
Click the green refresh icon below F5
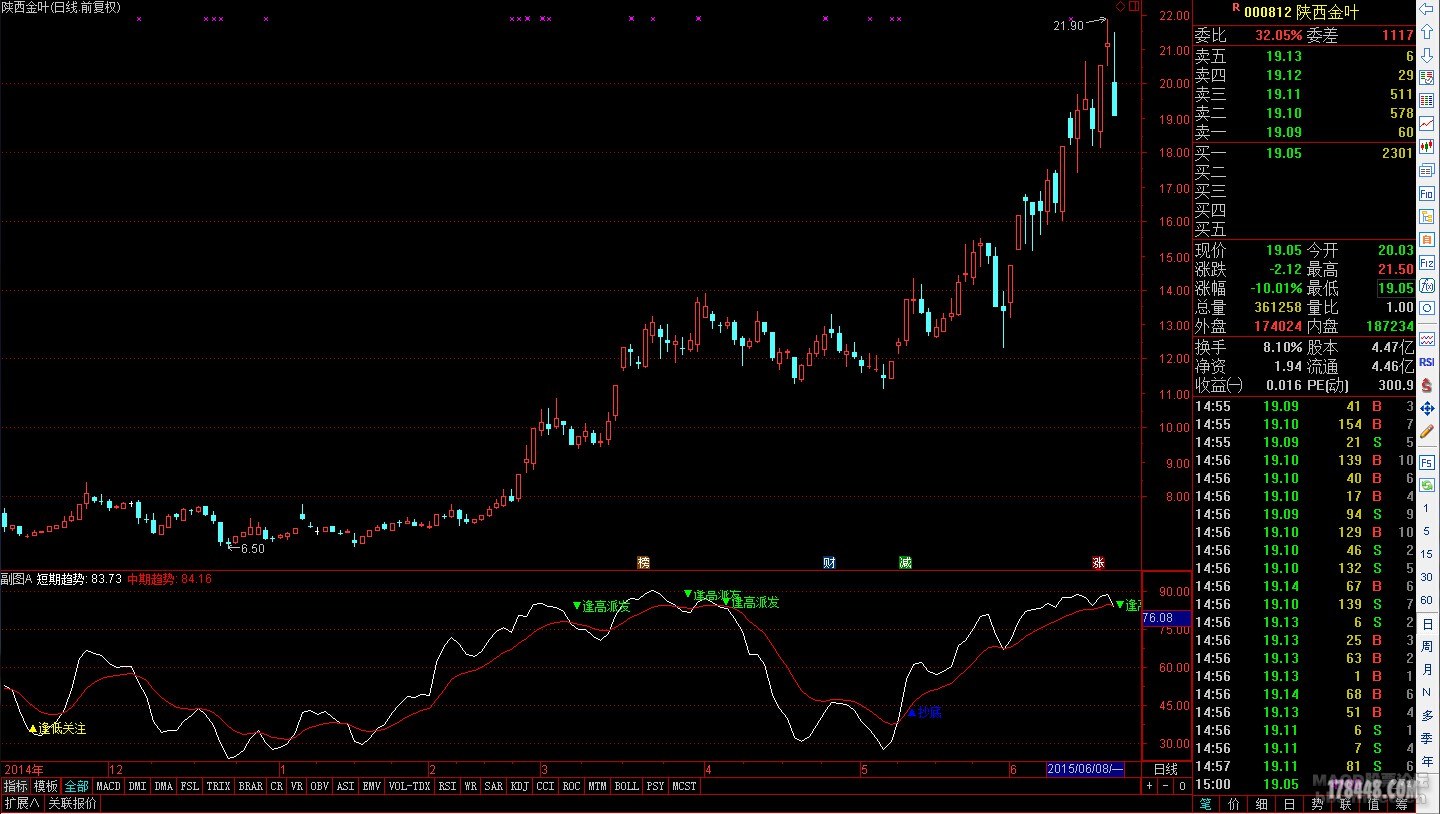(x=1427, y=485)
